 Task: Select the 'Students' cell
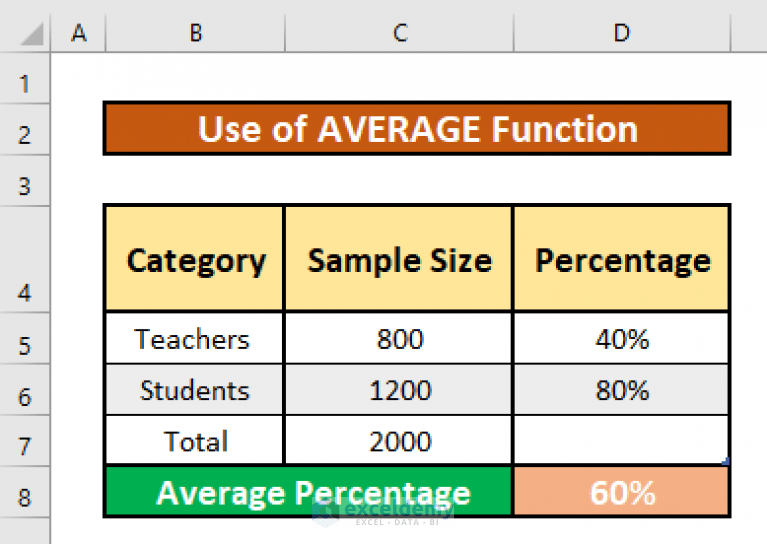point(194,390)
